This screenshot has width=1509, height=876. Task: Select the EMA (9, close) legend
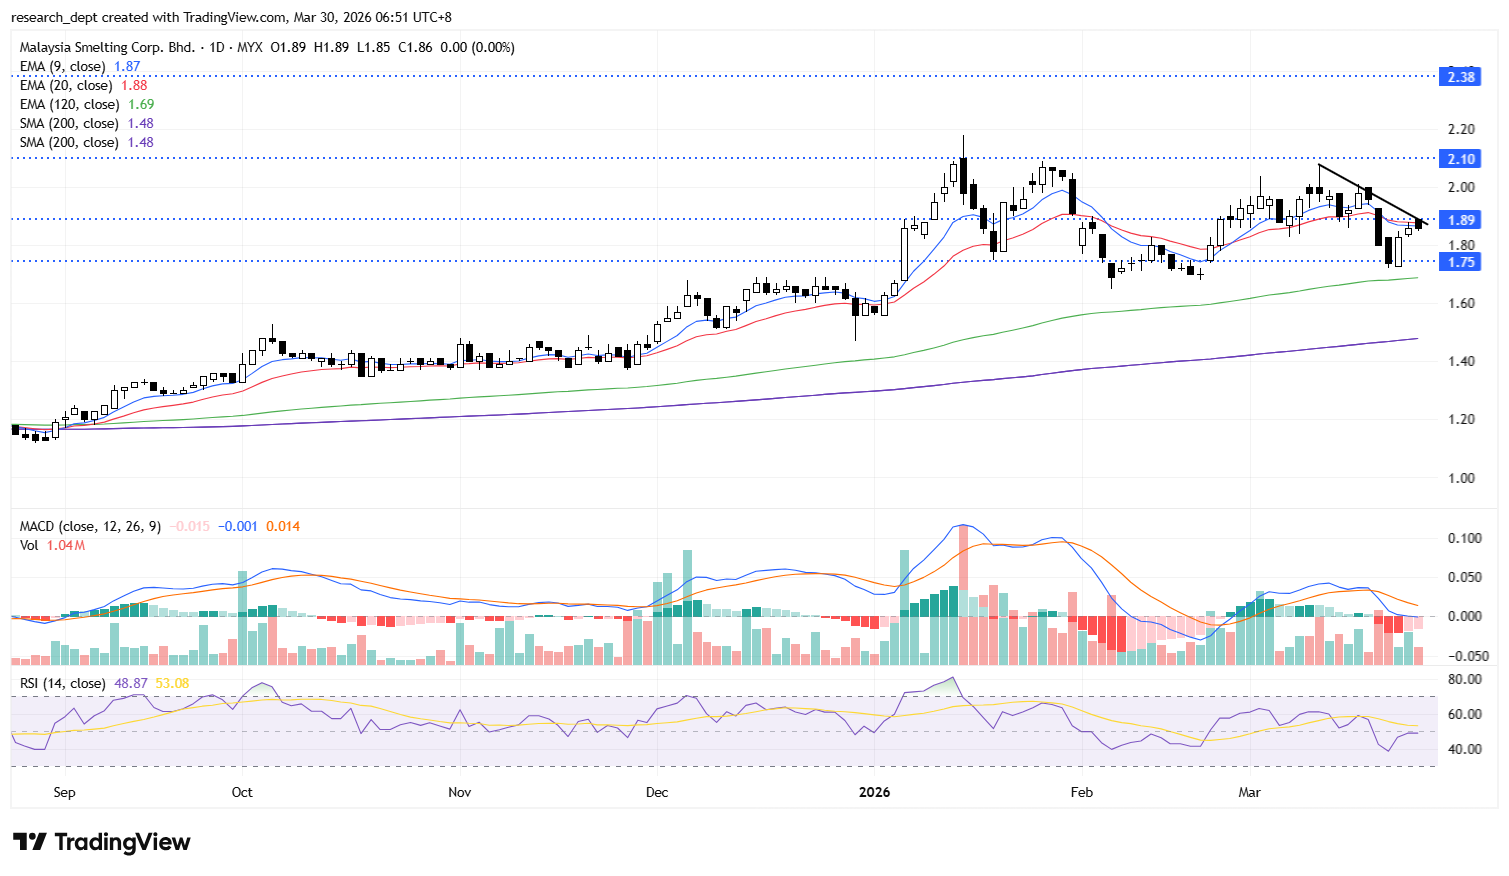[62, 66]
